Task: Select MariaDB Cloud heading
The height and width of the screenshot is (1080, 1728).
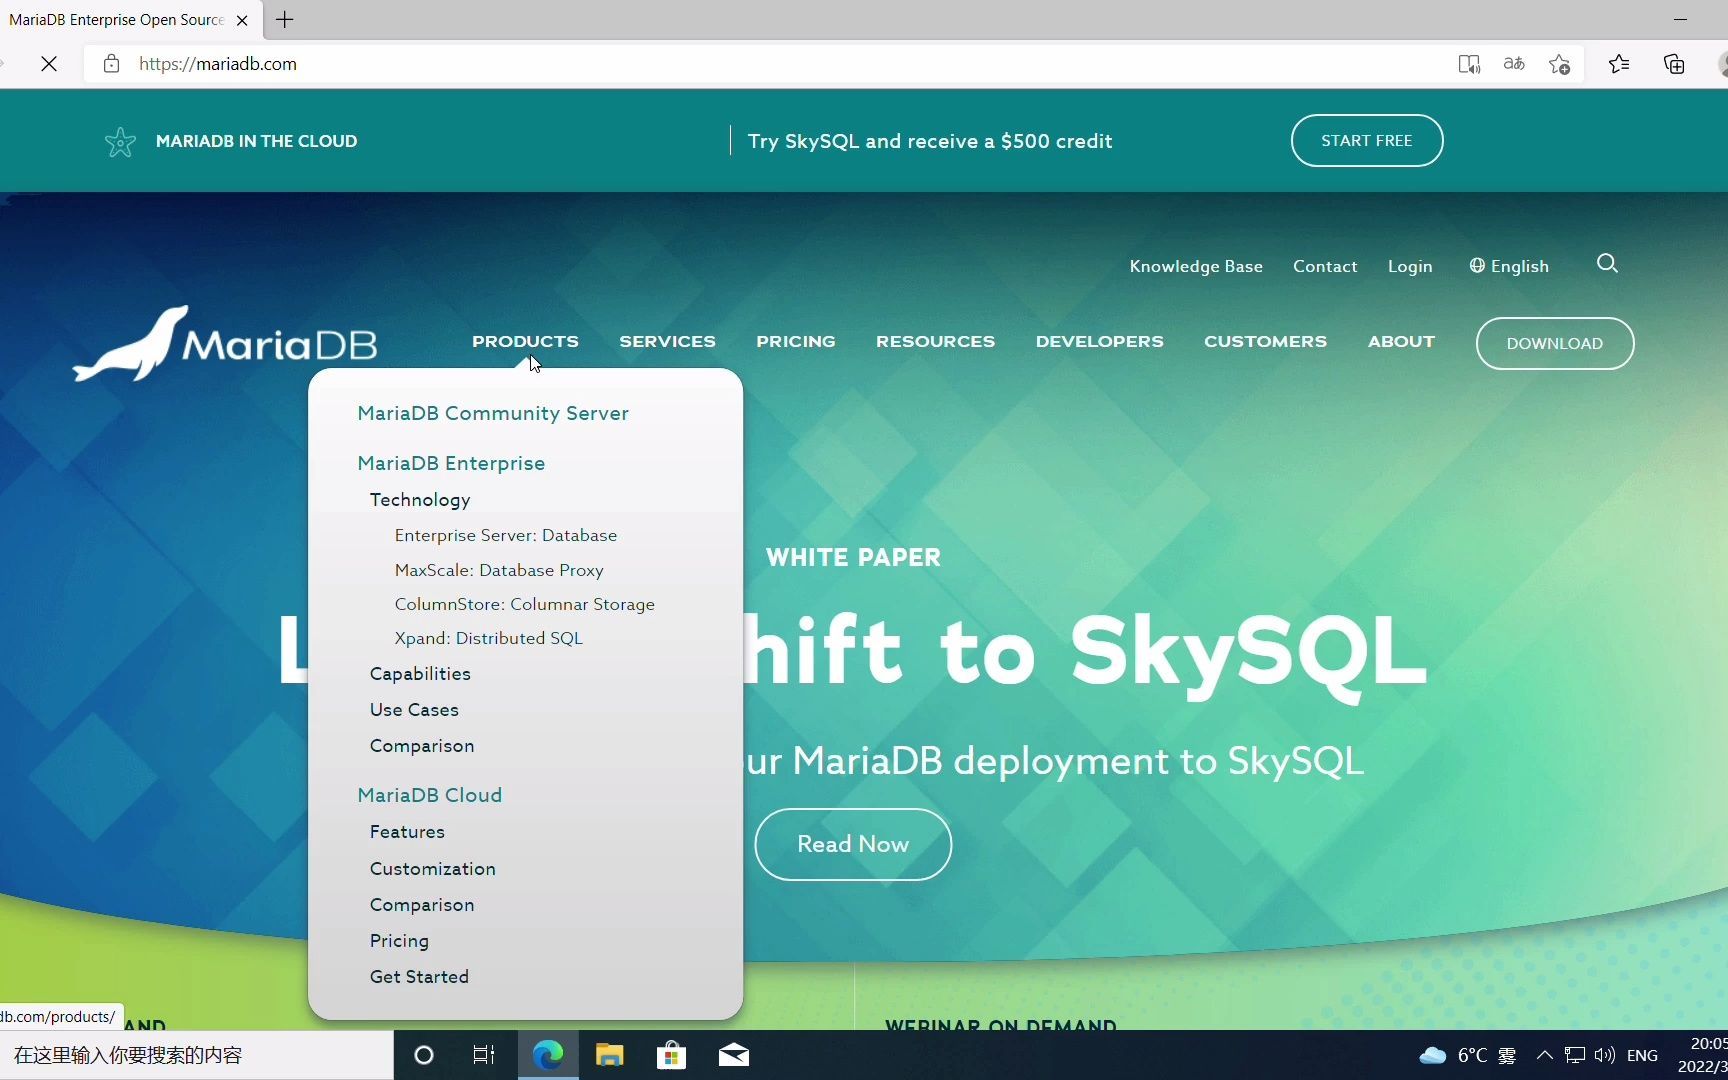Action: click(430, 795)
